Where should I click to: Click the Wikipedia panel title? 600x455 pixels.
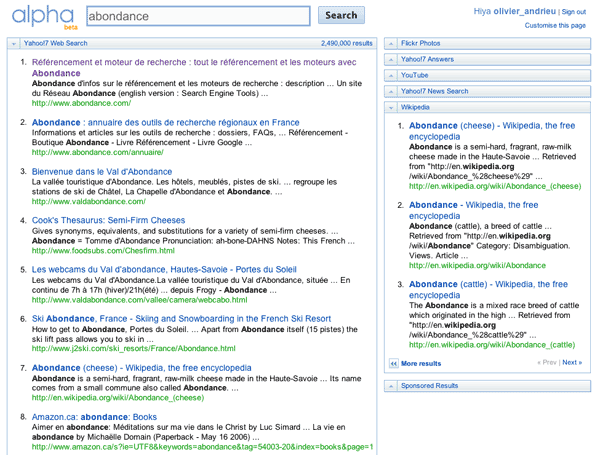(415, 107)
